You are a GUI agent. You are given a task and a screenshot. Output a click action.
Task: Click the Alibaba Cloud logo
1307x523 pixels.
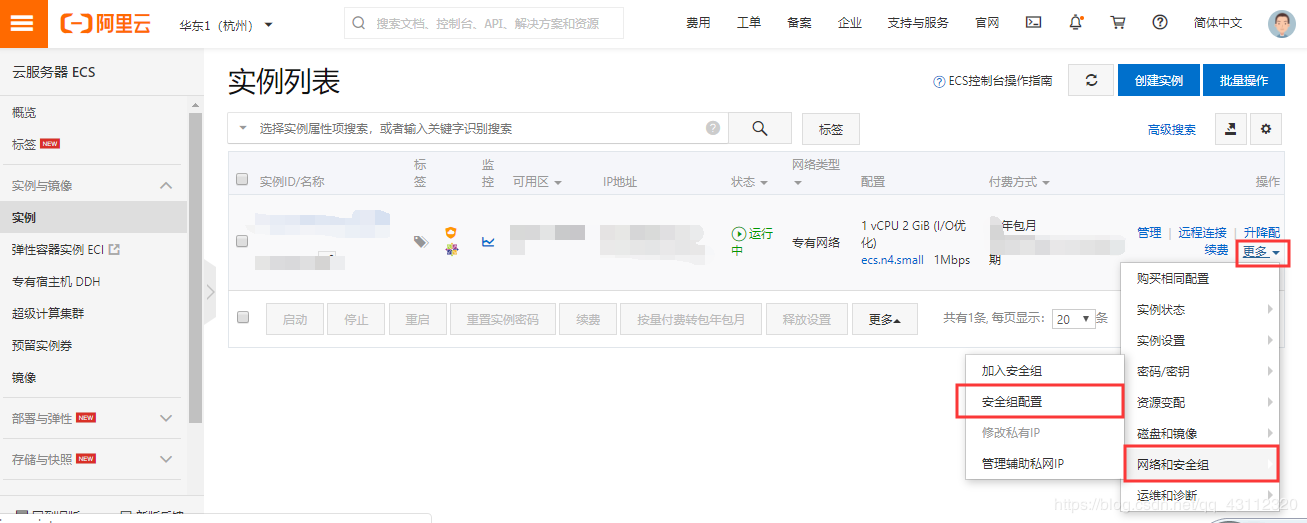coord(104,24)
